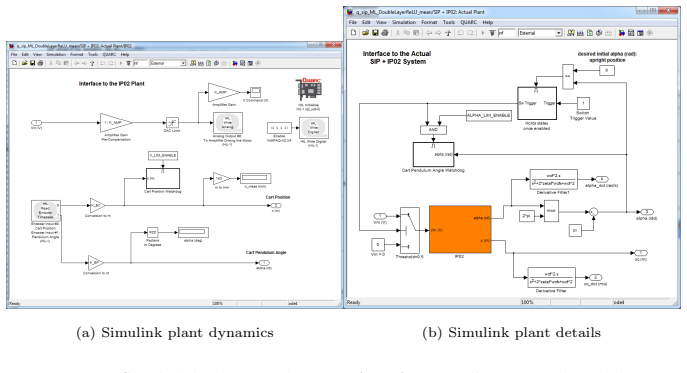Select the Cart Pendulum Angle Watchdog block
The width and height of the screenshot is (687, 373).
(433, 154)
